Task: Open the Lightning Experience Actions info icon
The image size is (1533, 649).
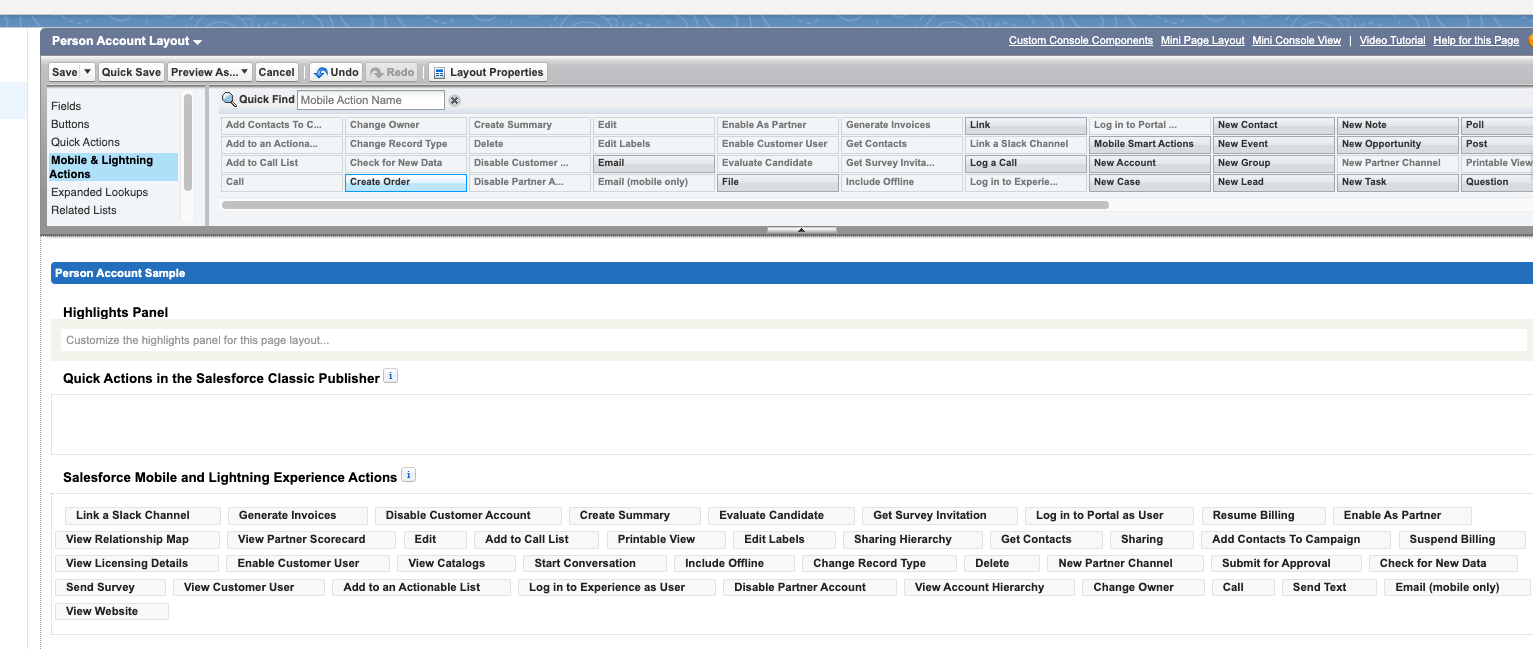Action: 408,475
